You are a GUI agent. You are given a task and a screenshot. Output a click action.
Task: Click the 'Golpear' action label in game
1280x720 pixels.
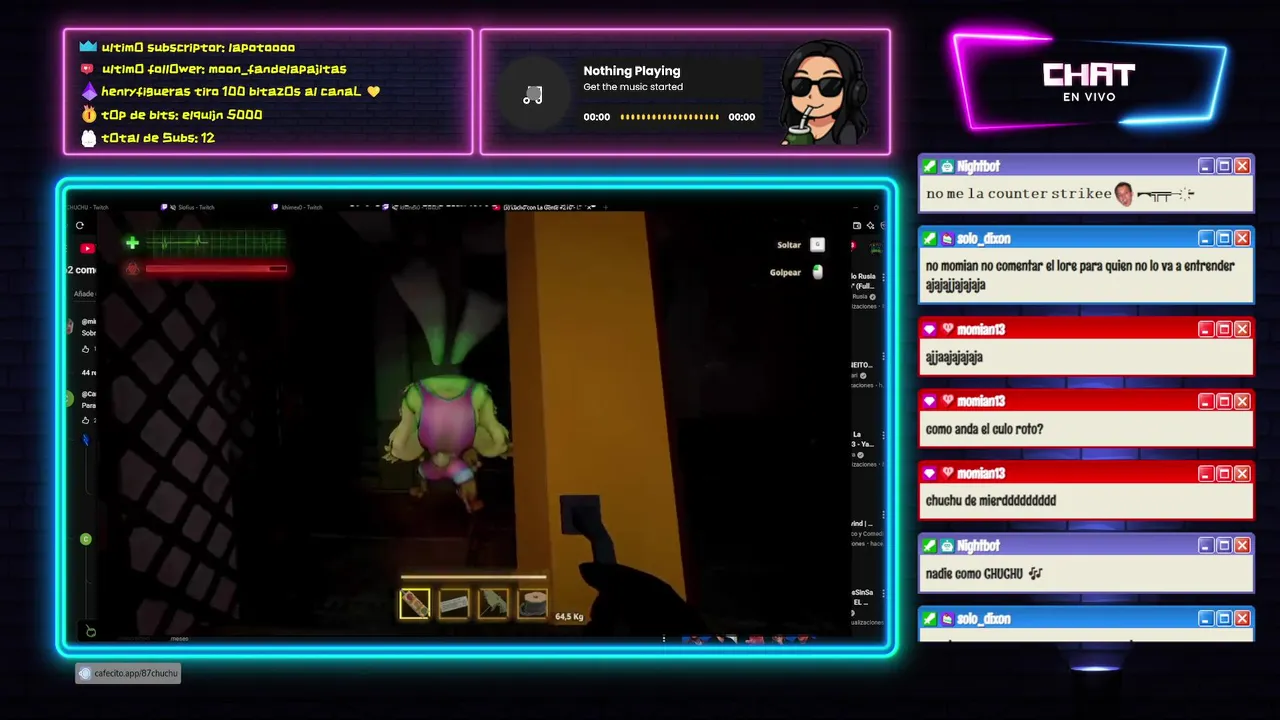click(x=785, y=272)
